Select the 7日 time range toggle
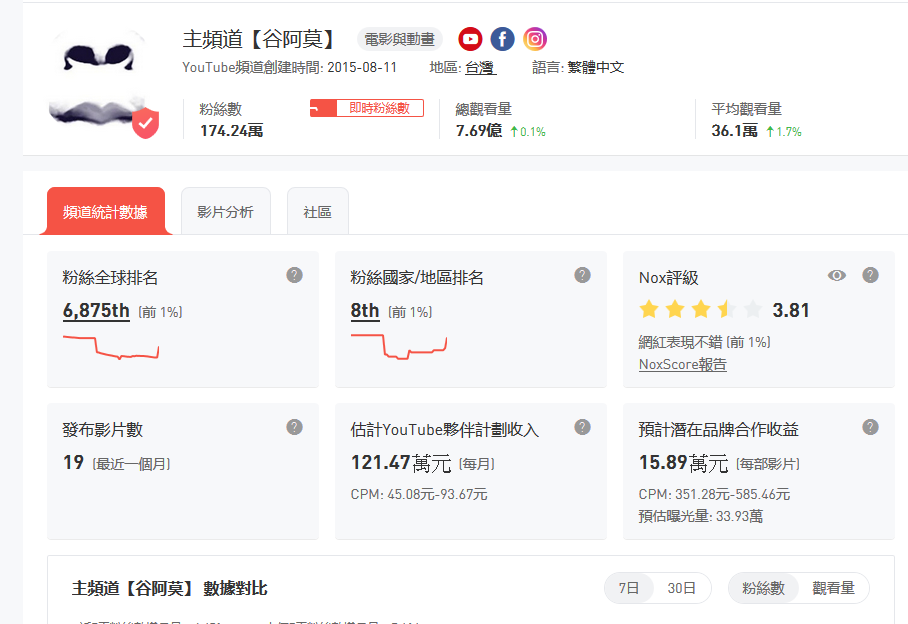908x624 pixels. 629,588
